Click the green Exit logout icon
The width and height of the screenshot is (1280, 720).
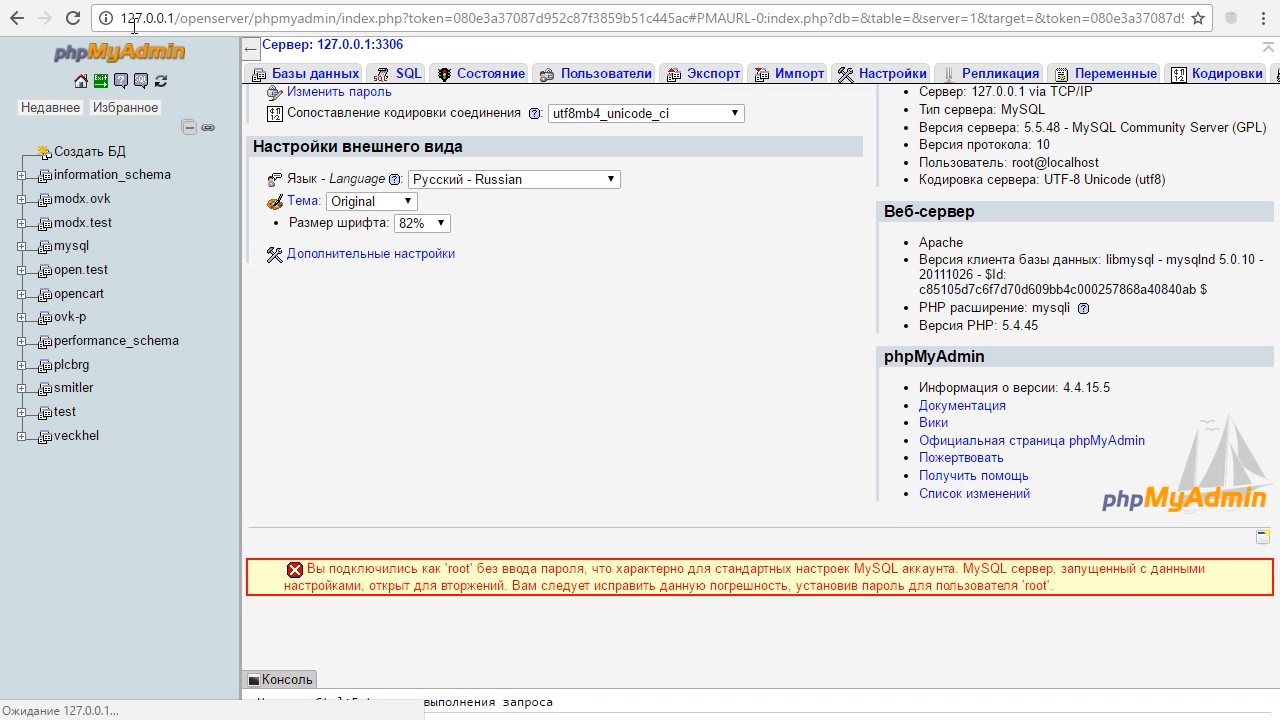(x=101, y=81)
